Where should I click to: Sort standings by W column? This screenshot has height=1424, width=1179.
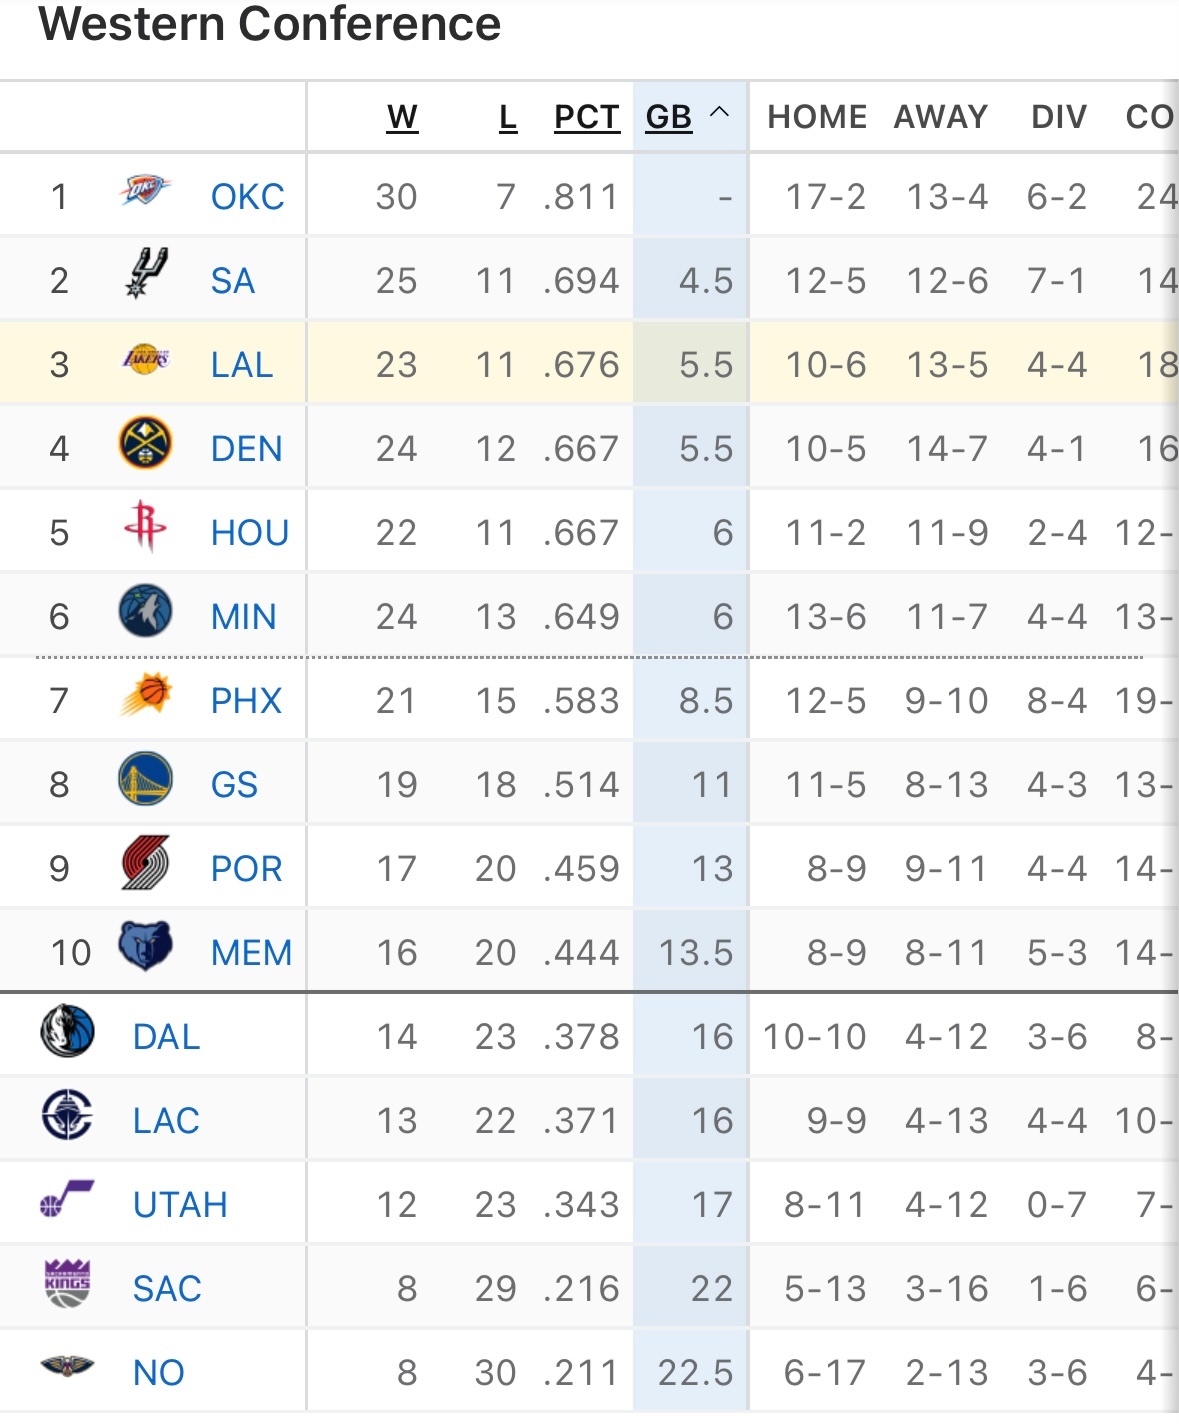[402, 117]
